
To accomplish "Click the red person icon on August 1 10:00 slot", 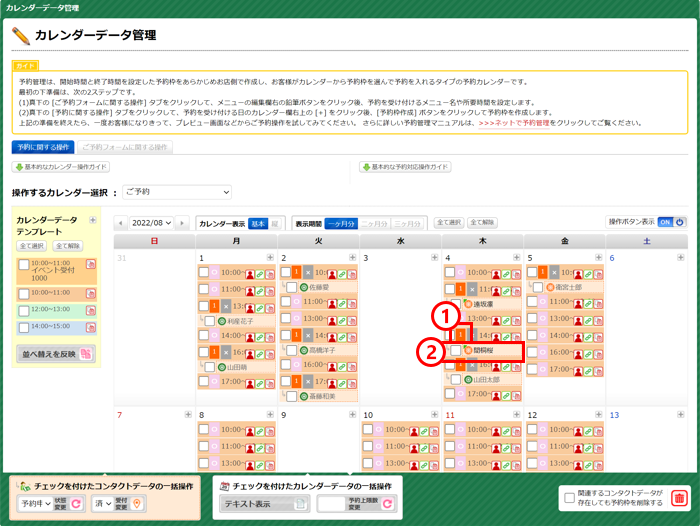I will [x=250, y=274].
